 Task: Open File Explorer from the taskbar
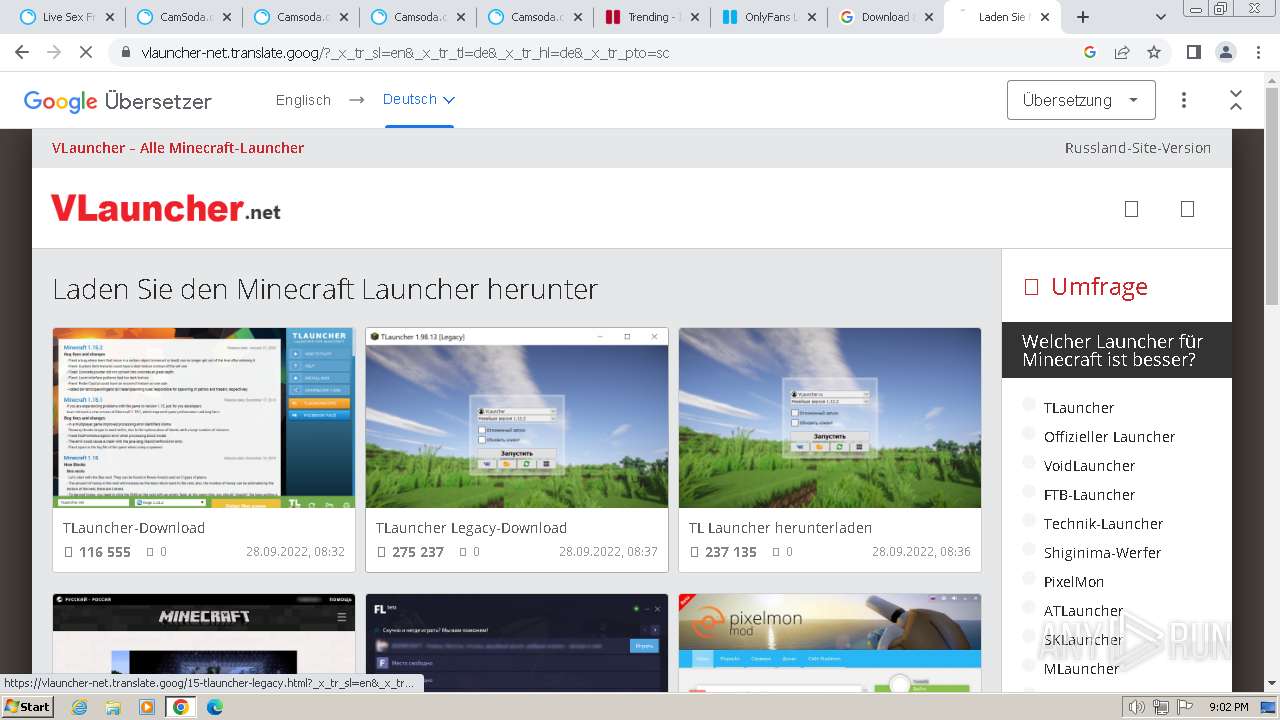tap(113, 707)
